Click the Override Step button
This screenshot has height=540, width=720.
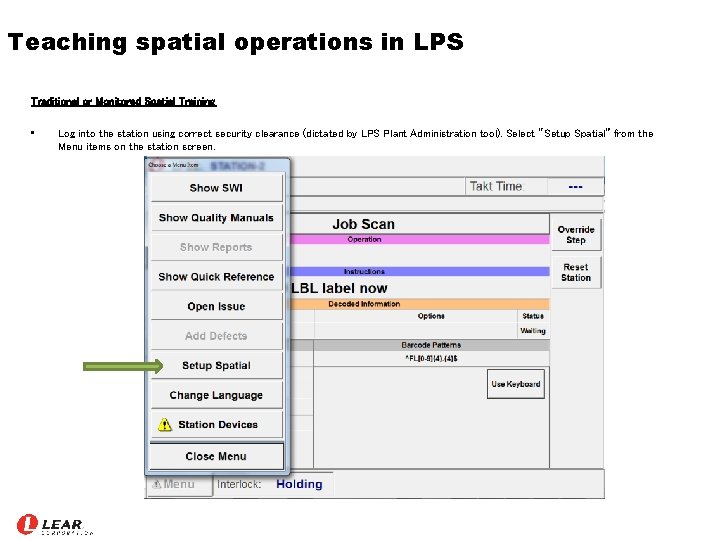[576, 235]
